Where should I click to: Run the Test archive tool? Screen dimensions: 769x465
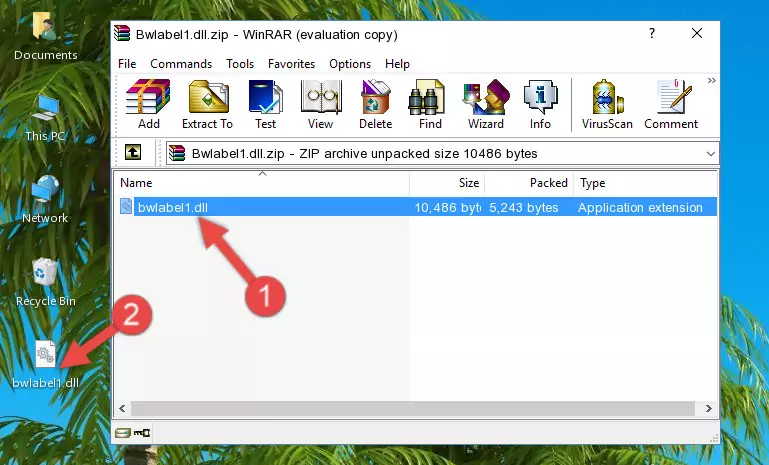pos(265,104)
